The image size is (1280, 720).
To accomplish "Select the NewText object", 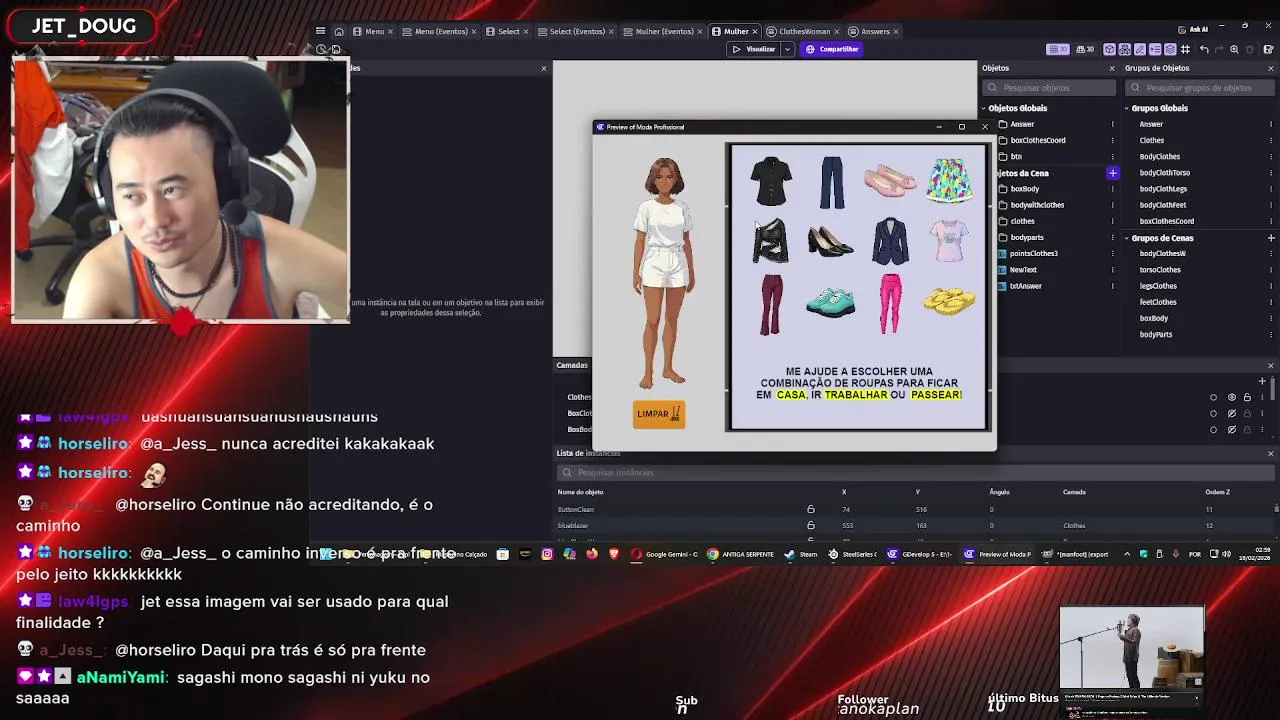I will tap(1023, 270).
